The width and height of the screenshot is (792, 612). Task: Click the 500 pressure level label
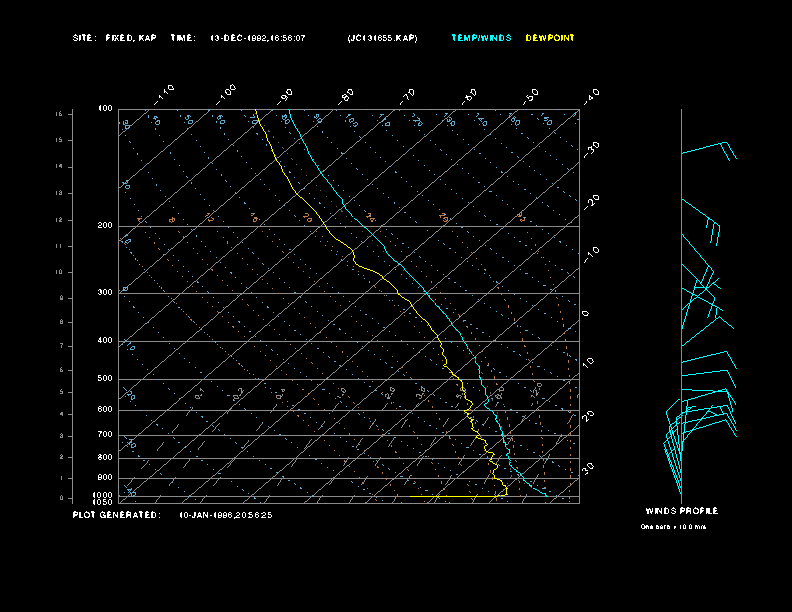coord(105,379)
